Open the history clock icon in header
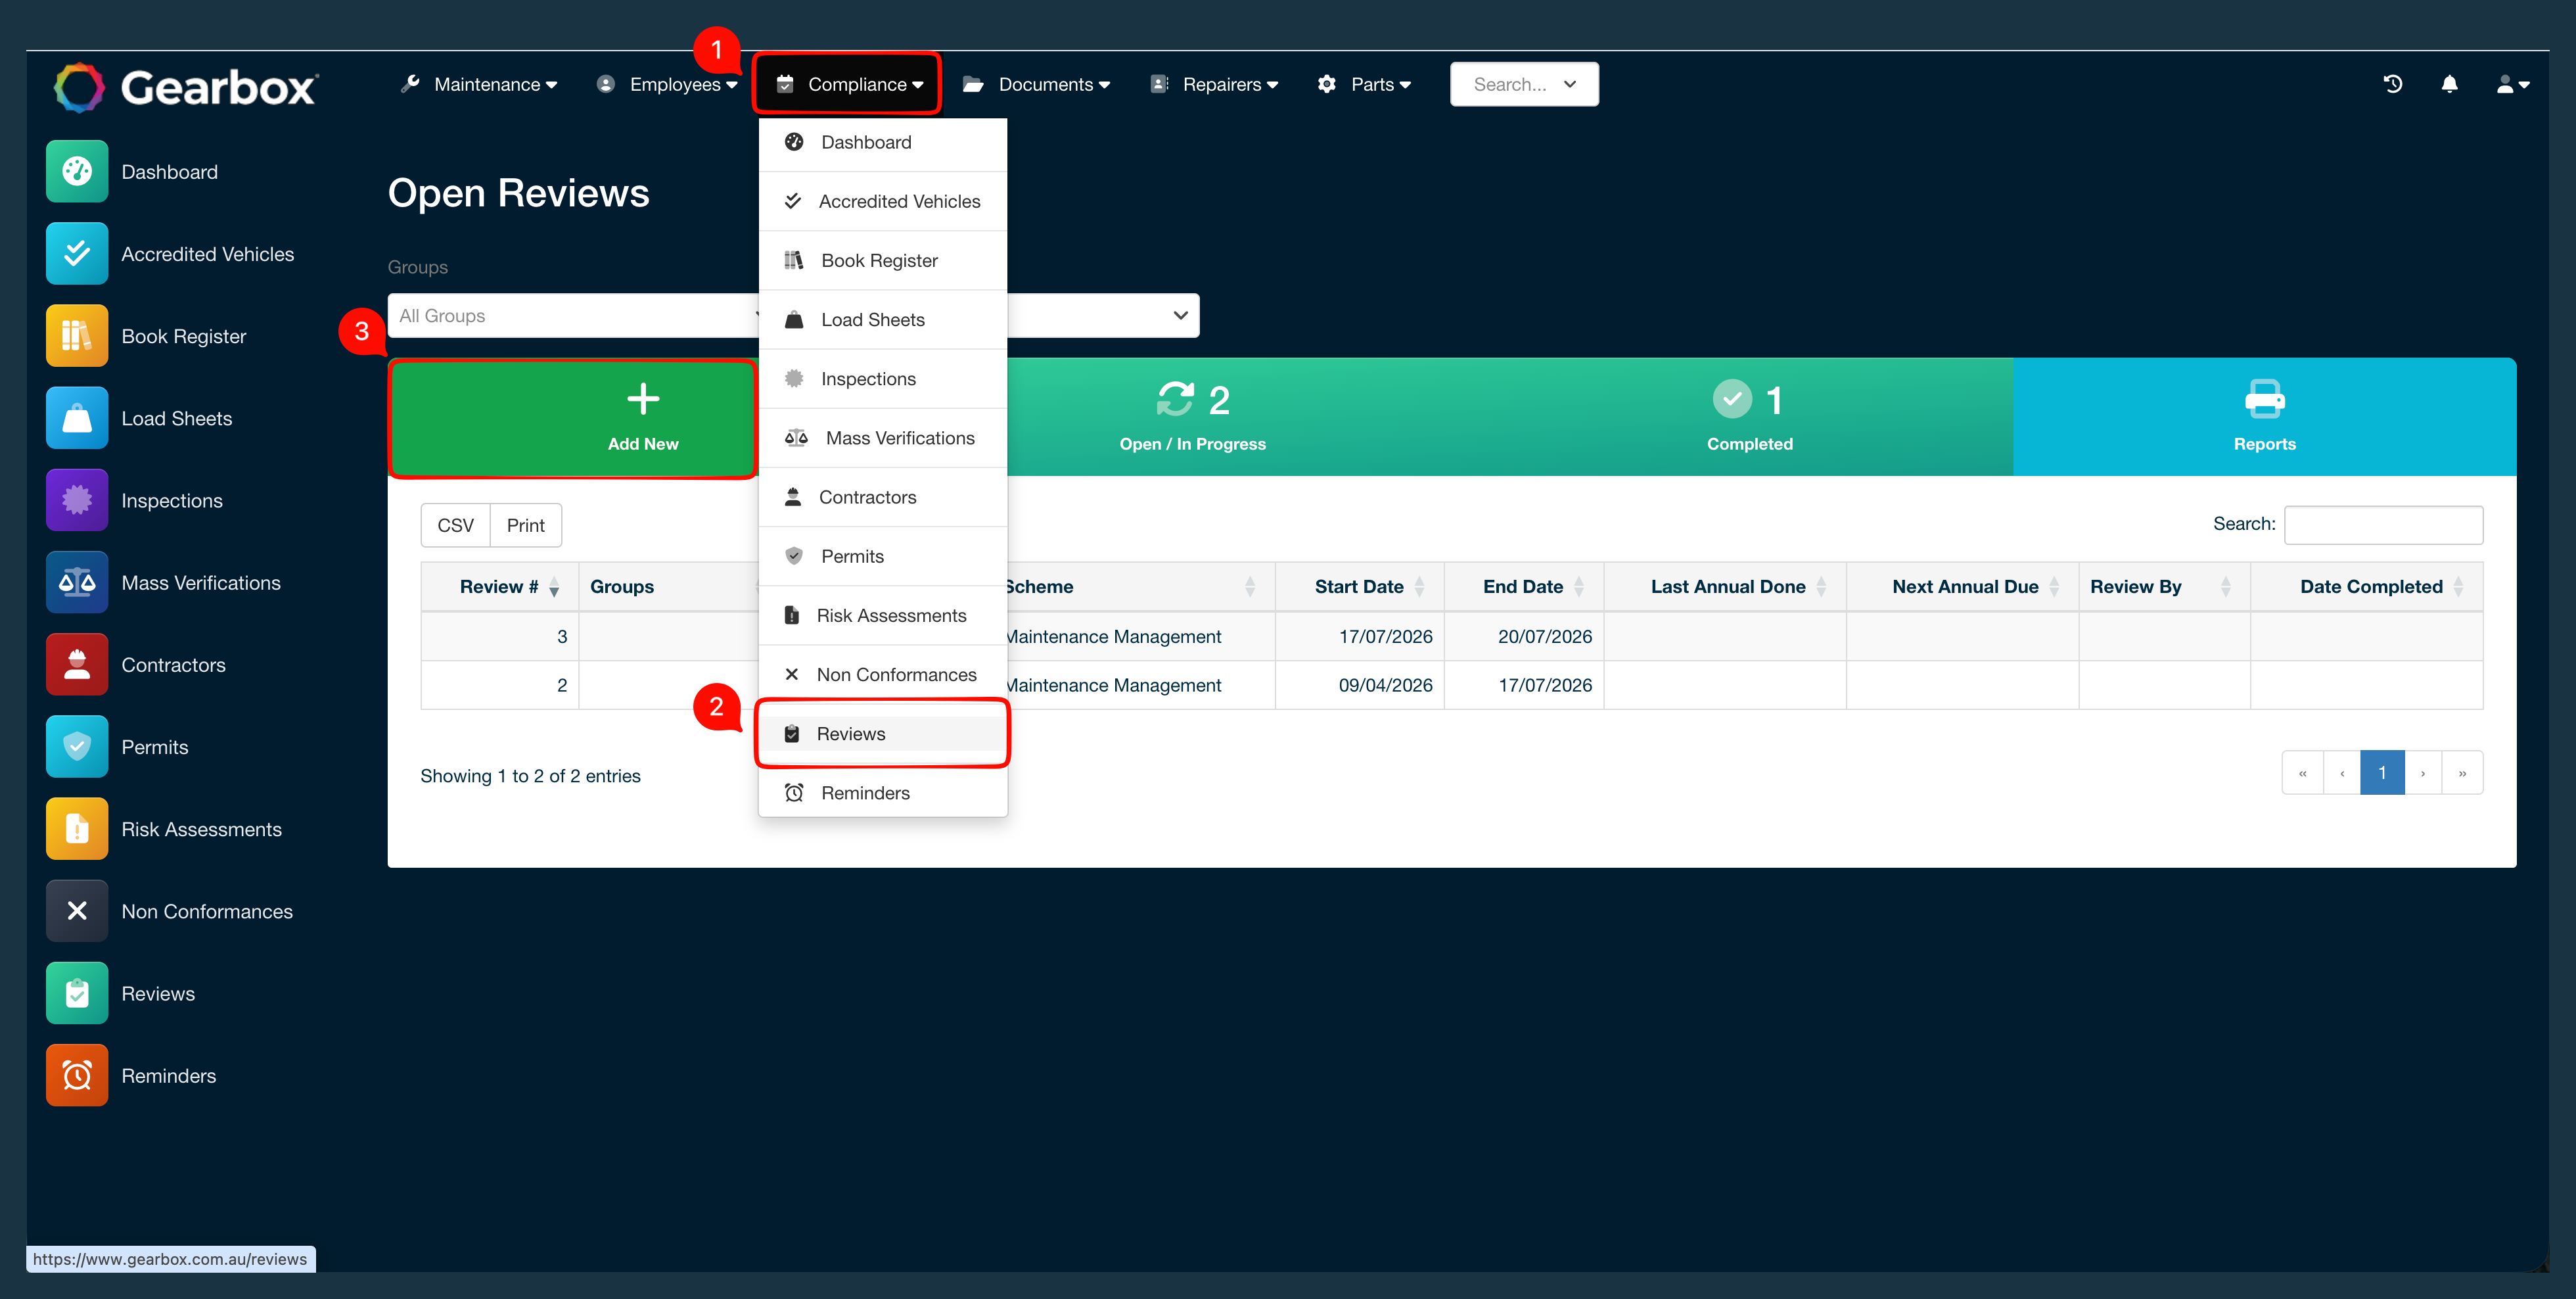 2392,84
